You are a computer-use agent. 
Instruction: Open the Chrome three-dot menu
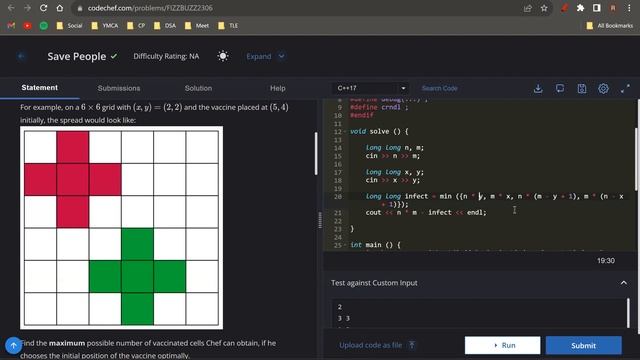[629, 8]
